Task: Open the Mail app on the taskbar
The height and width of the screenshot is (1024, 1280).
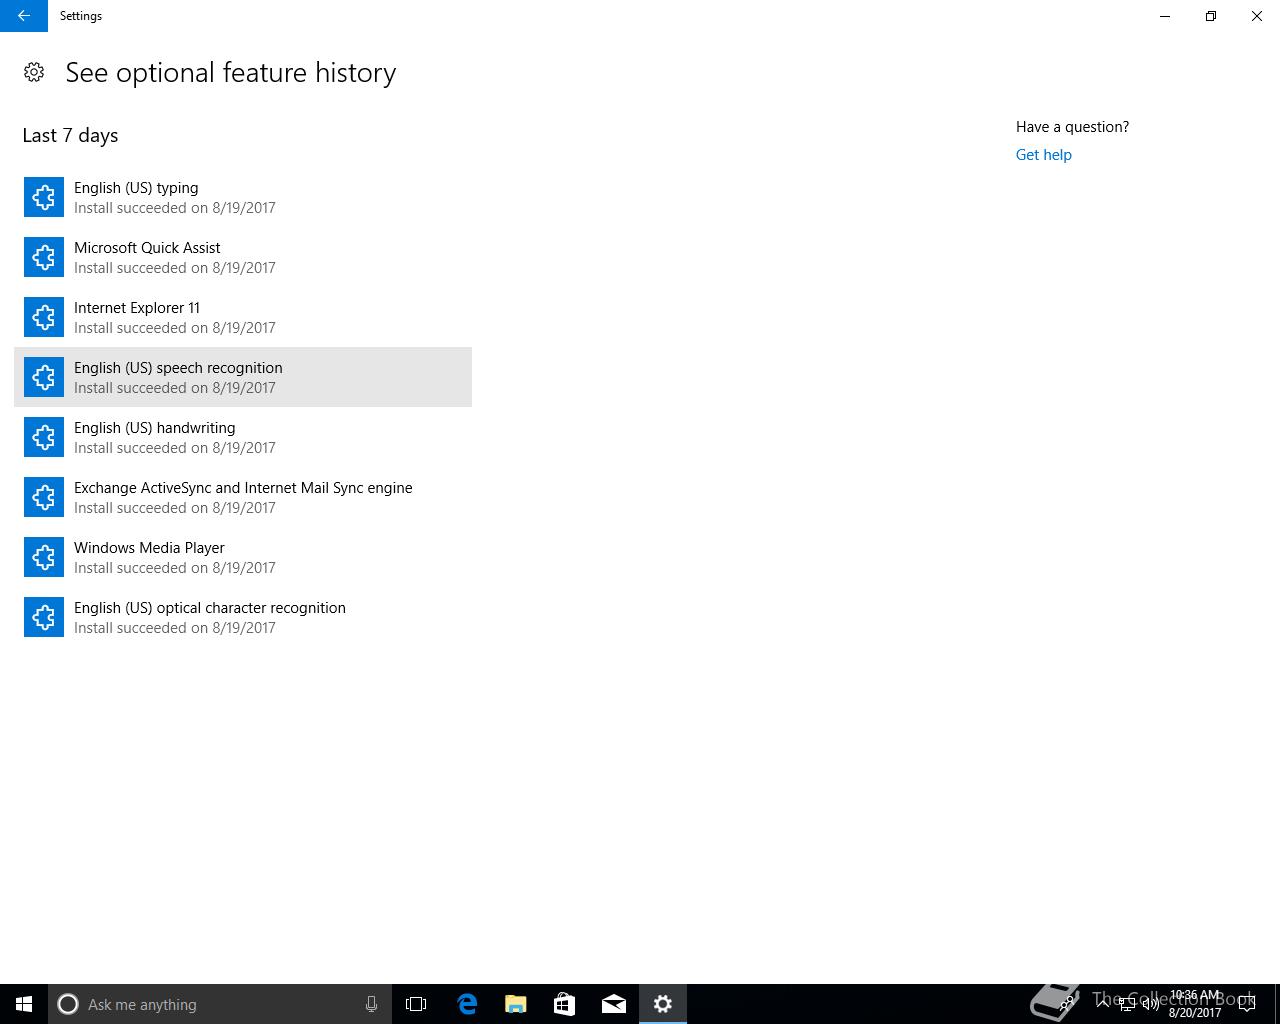Action: (614, 1004)
